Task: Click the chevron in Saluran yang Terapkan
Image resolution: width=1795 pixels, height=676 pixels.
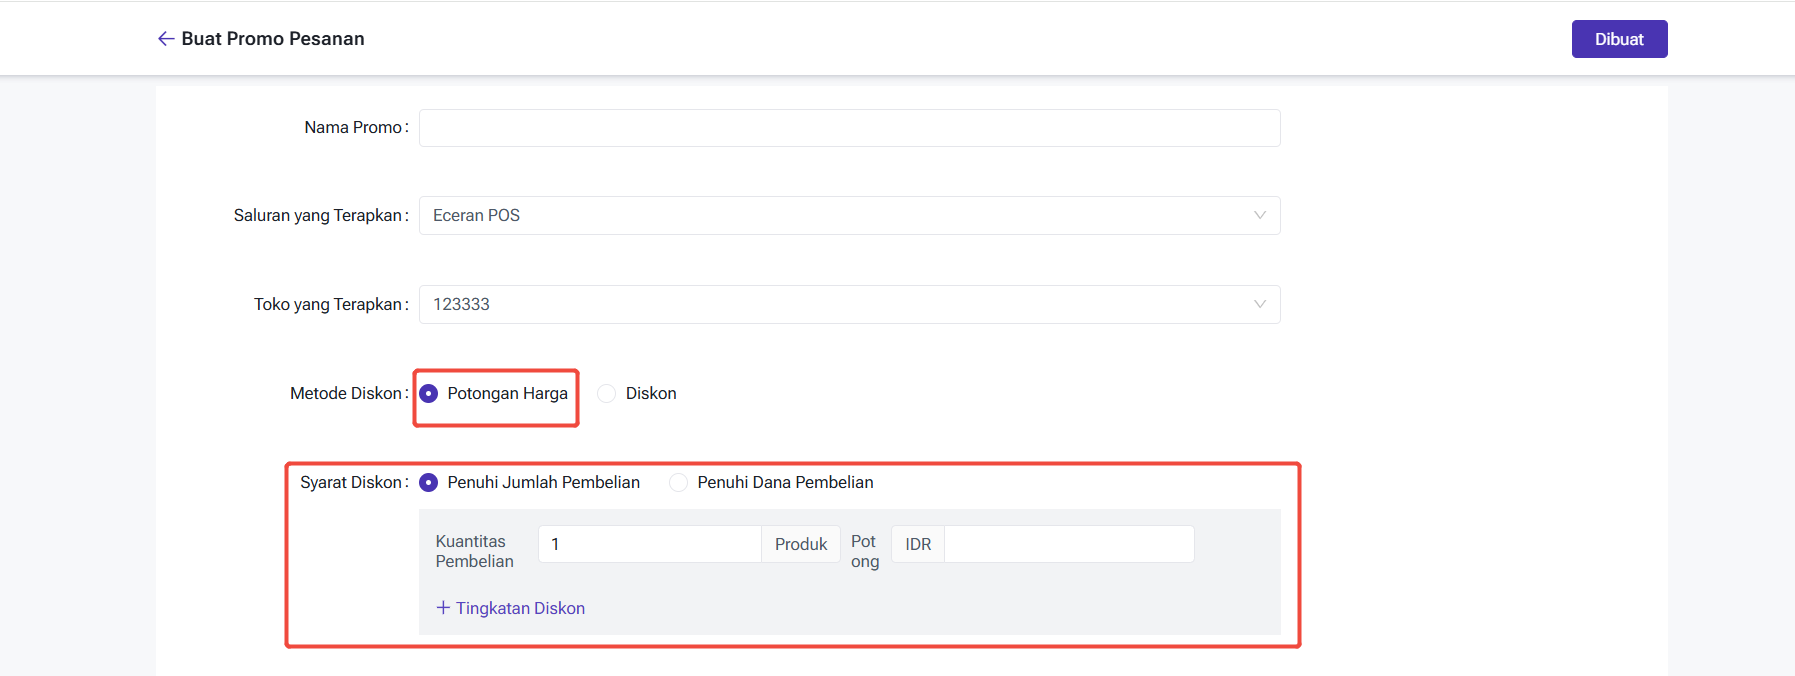Action: pos(1259,216)
